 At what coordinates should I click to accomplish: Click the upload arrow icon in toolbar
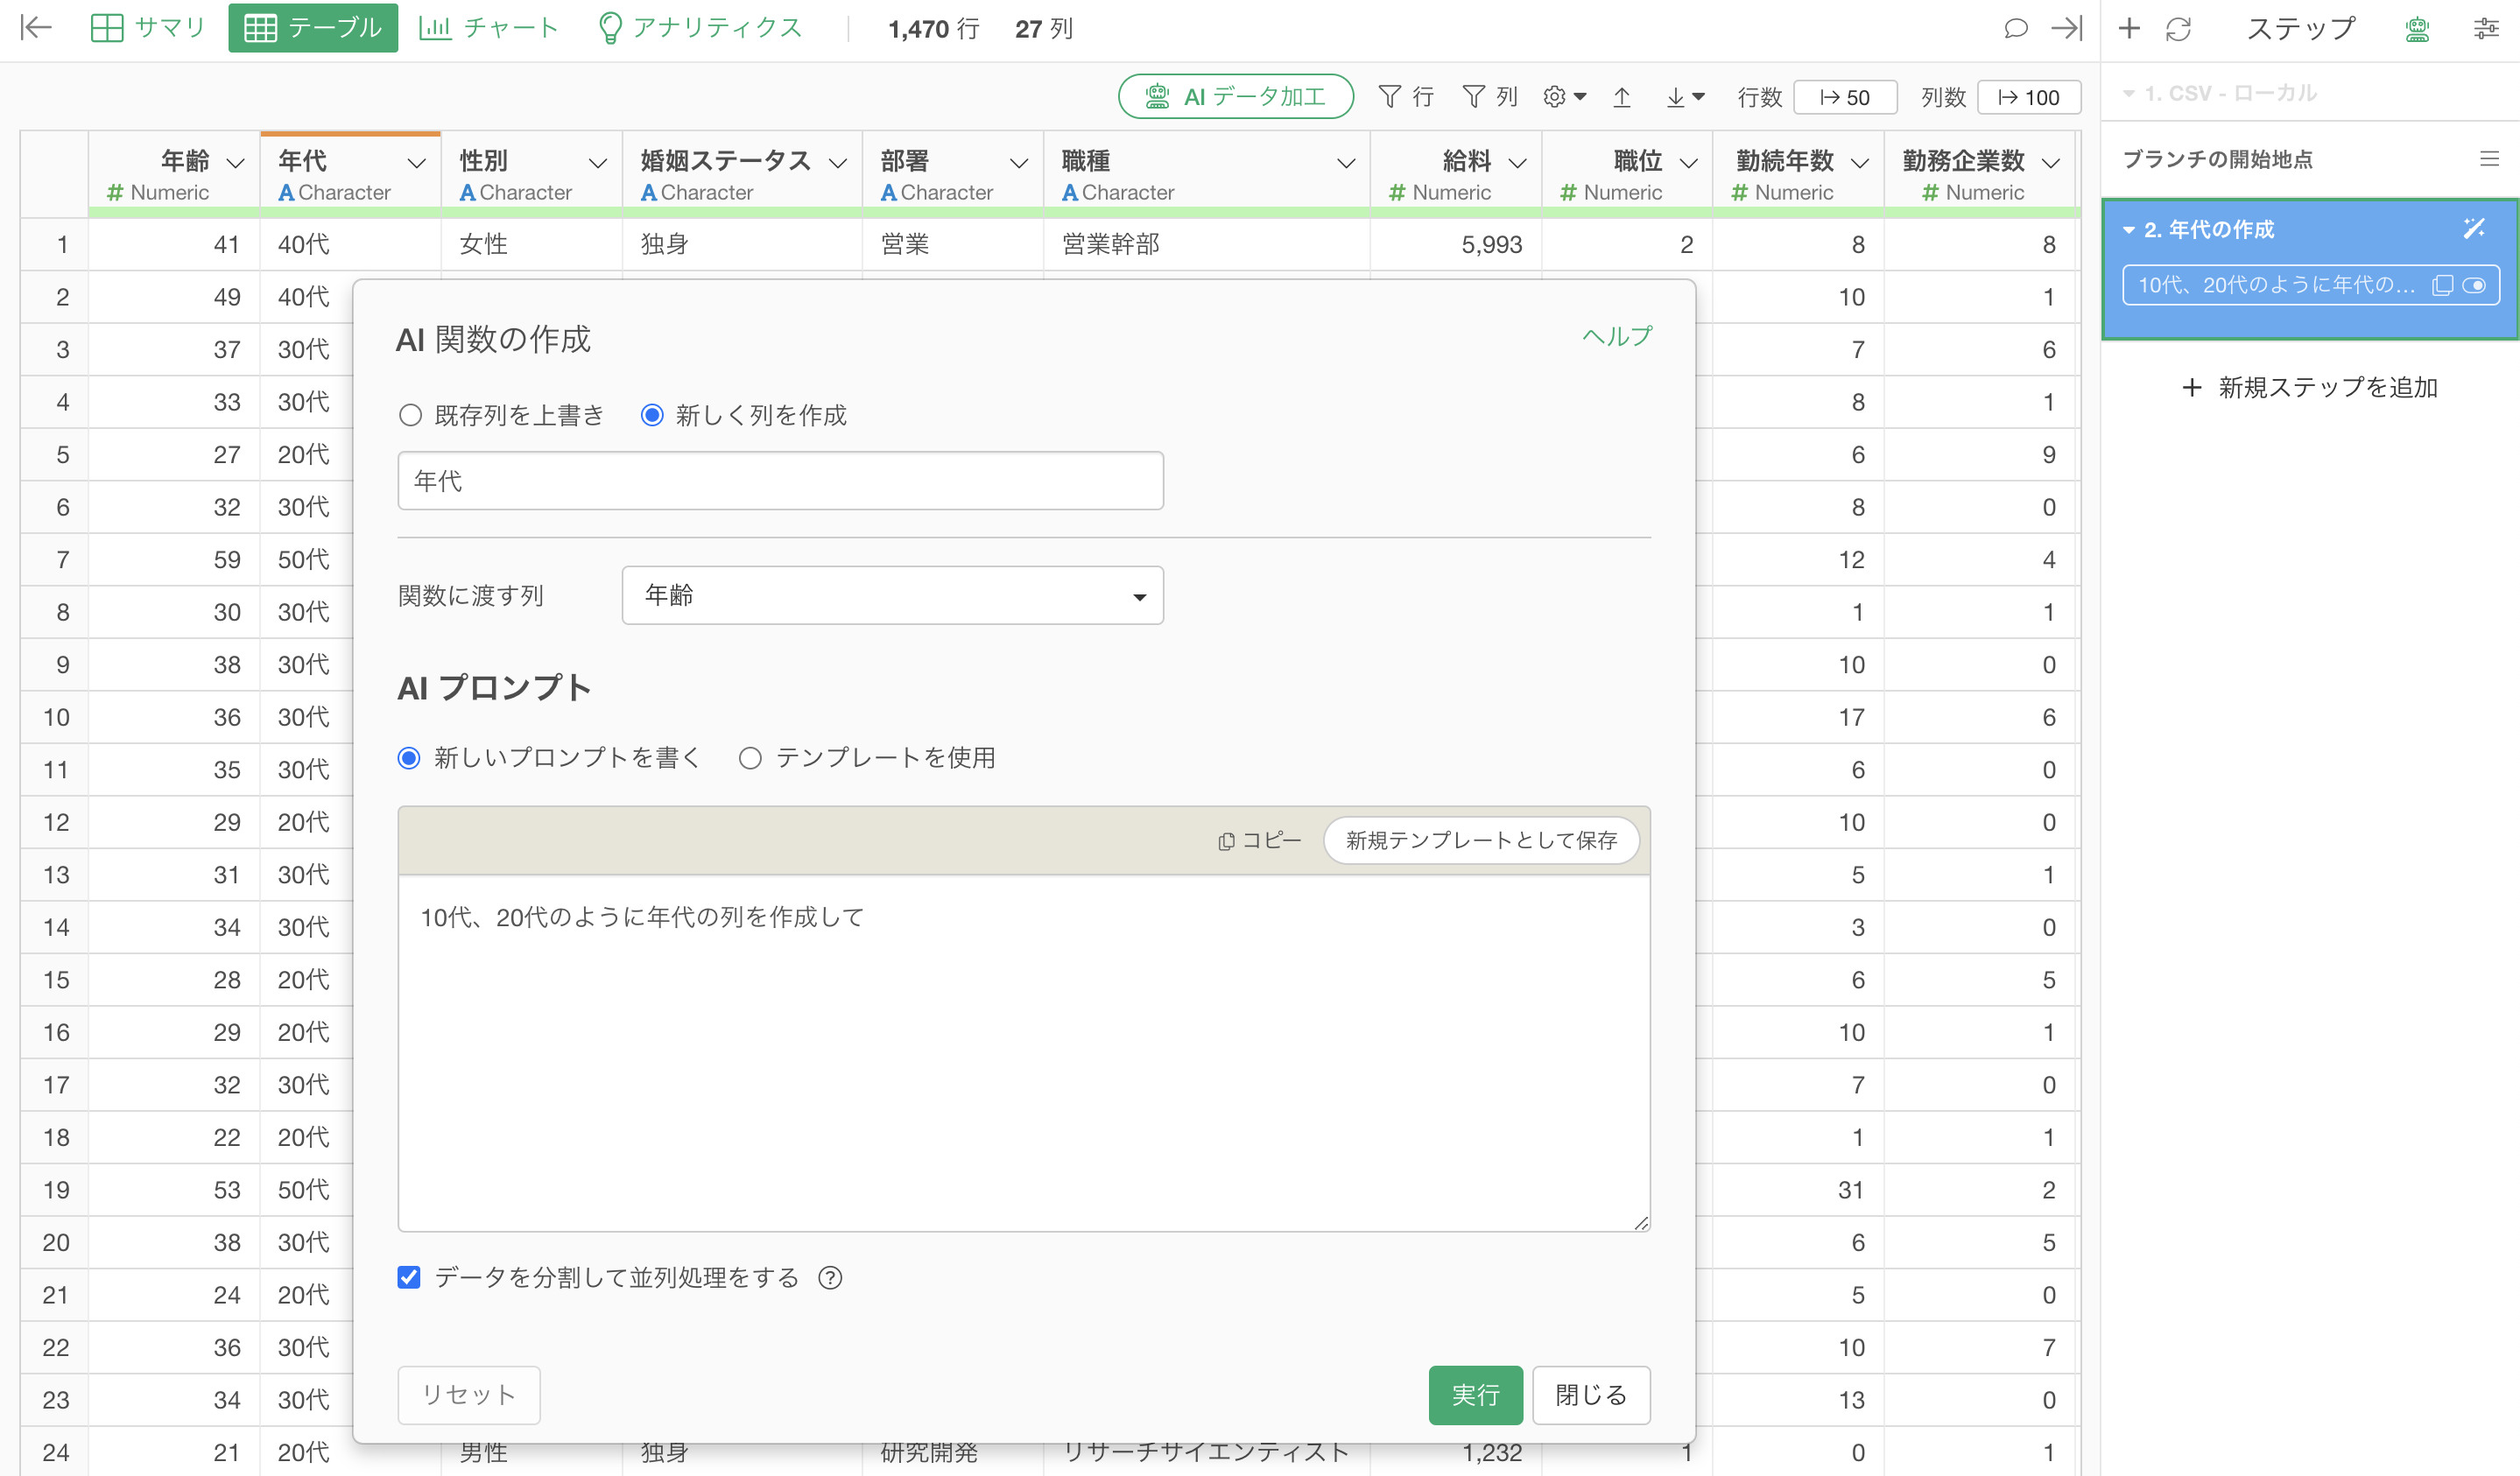click(1622, 97)
